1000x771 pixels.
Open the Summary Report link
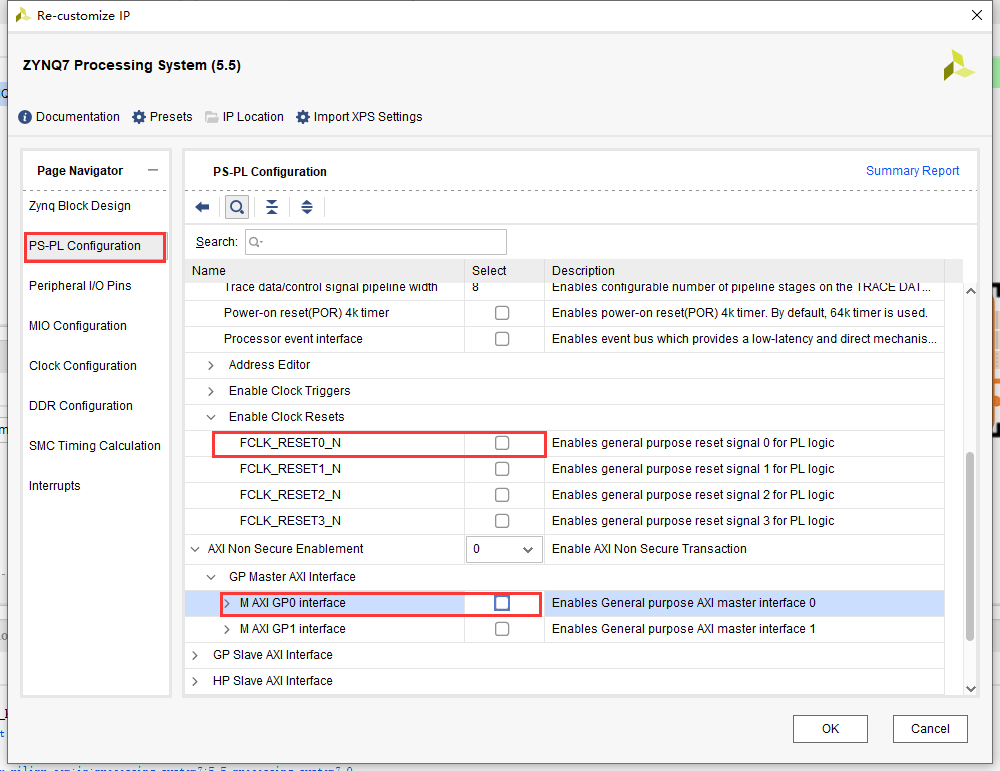pyautogui.click(x=912, y=171)
